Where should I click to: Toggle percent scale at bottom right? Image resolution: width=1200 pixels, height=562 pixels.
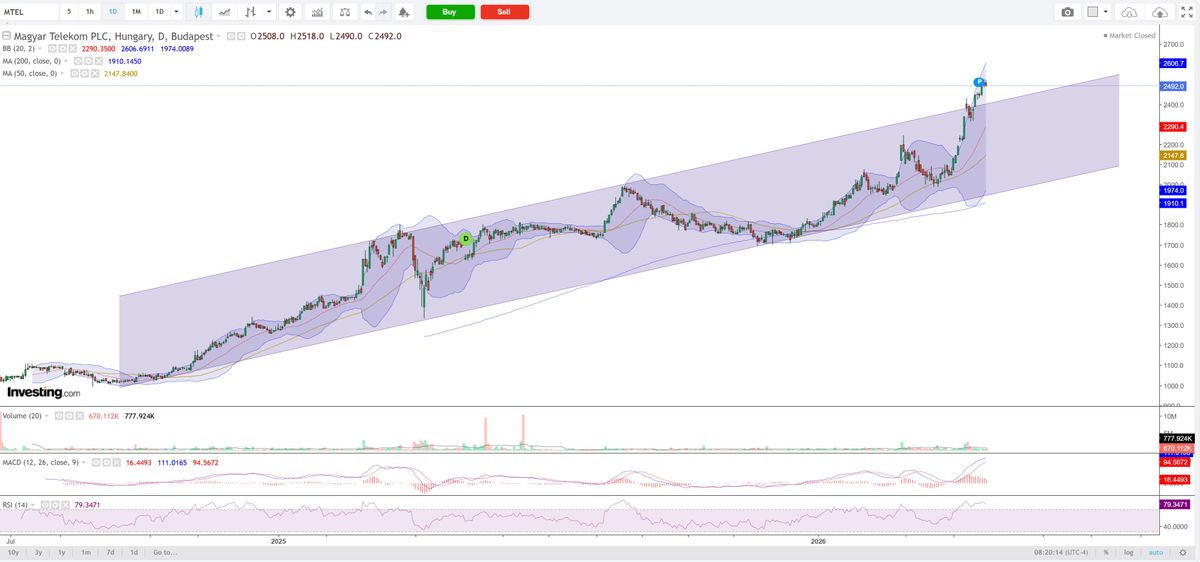[x=1106, y=552]
